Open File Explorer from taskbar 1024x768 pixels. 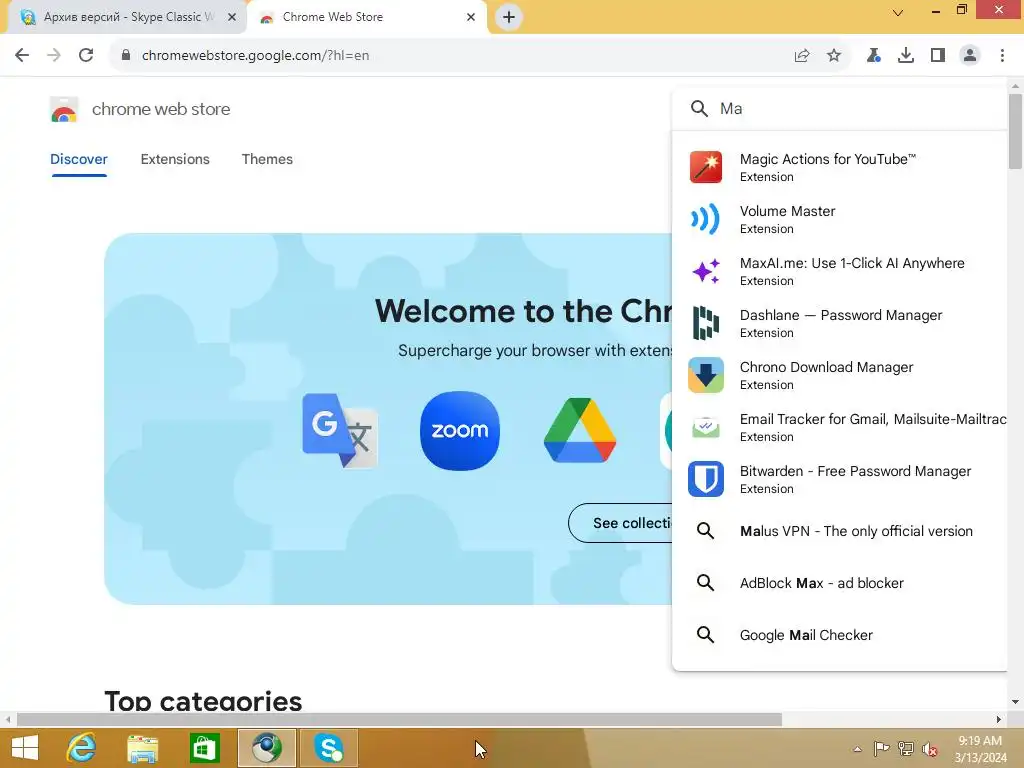click(x=143, y=748)
